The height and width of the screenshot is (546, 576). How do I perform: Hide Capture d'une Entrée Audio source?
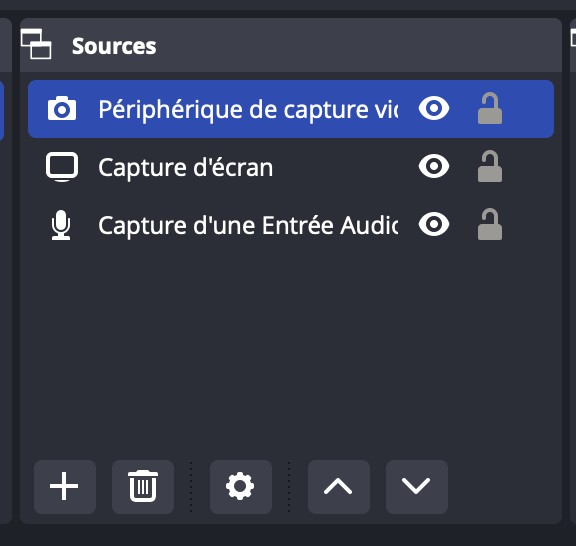[x=434, y=224]
